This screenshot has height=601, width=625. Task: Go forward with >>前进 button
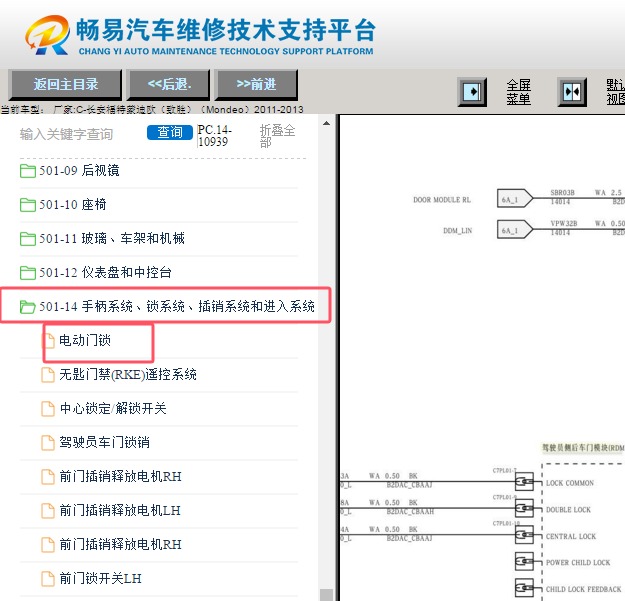coord(256,84)
